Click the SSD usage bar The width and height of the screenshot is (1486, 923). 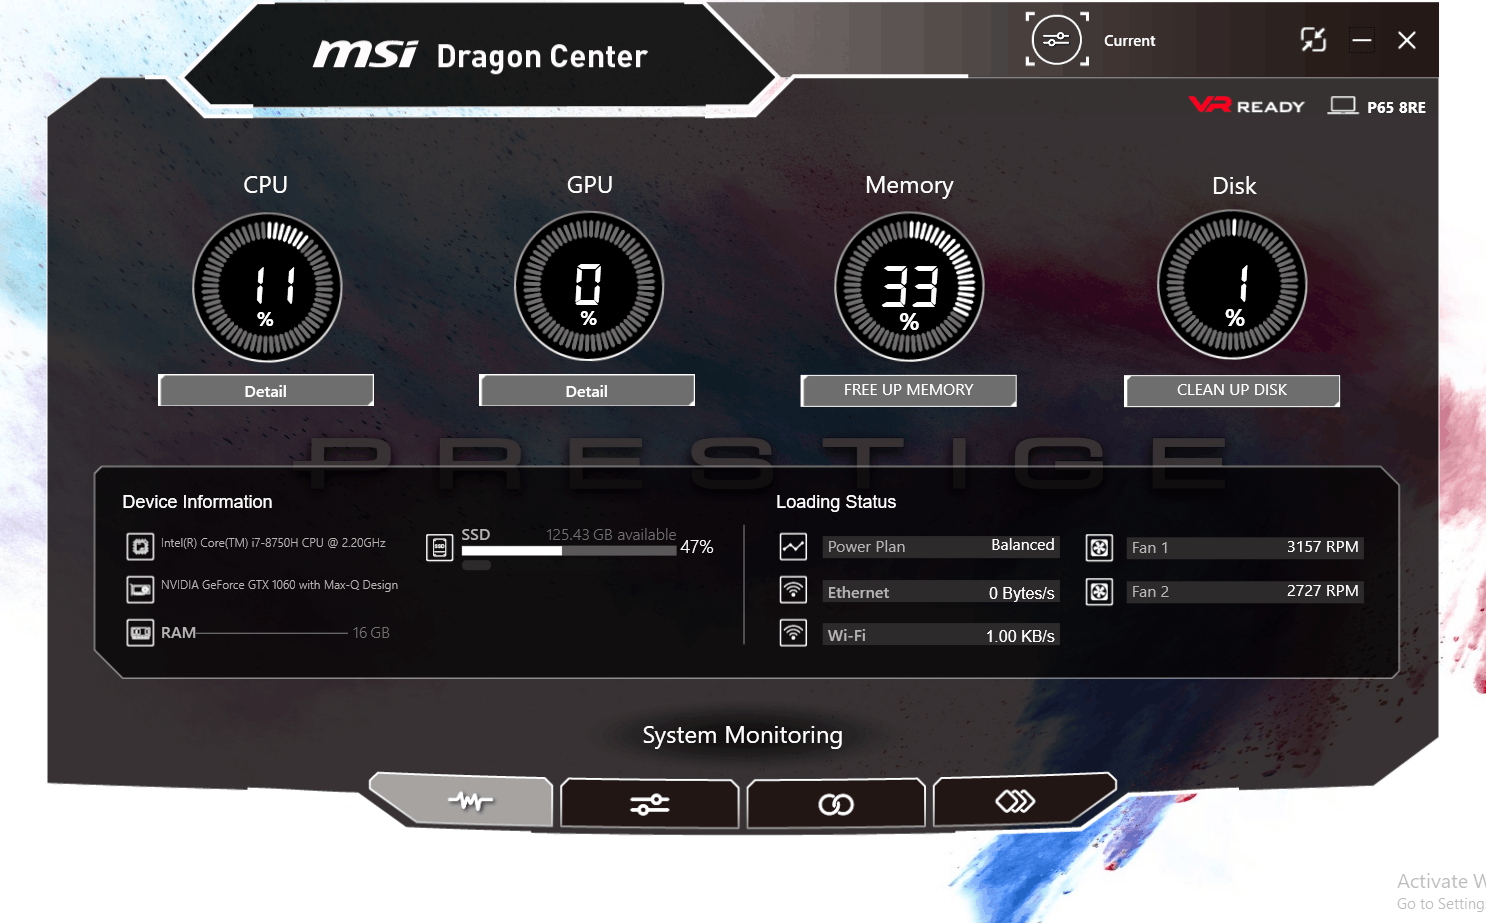[569, 550]
